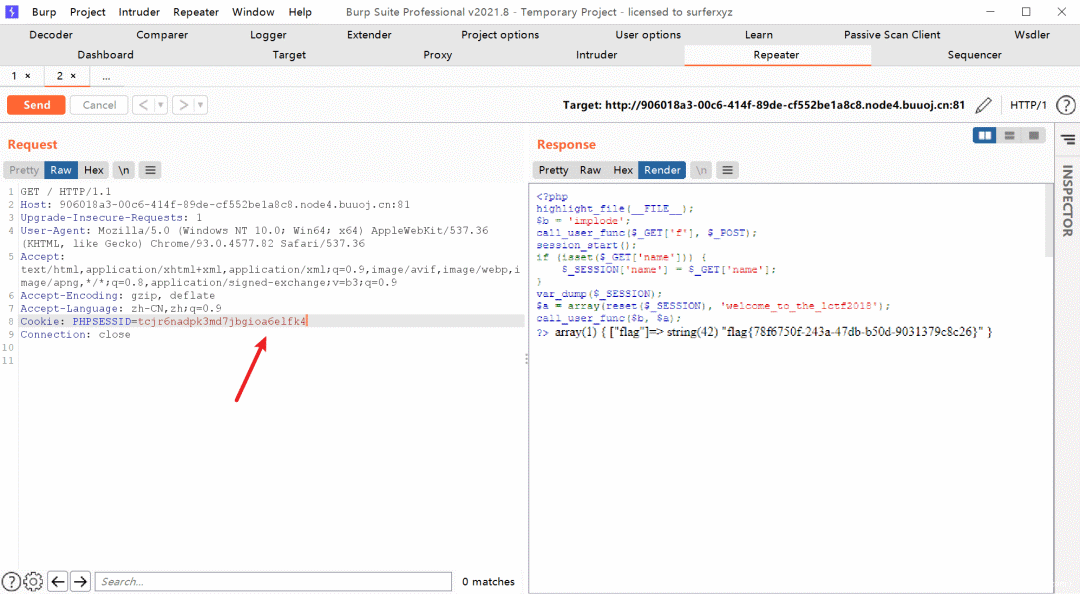1080x594 pixels.
Task: Open the Request message options menu icon
Action: (x=150, y=170)
